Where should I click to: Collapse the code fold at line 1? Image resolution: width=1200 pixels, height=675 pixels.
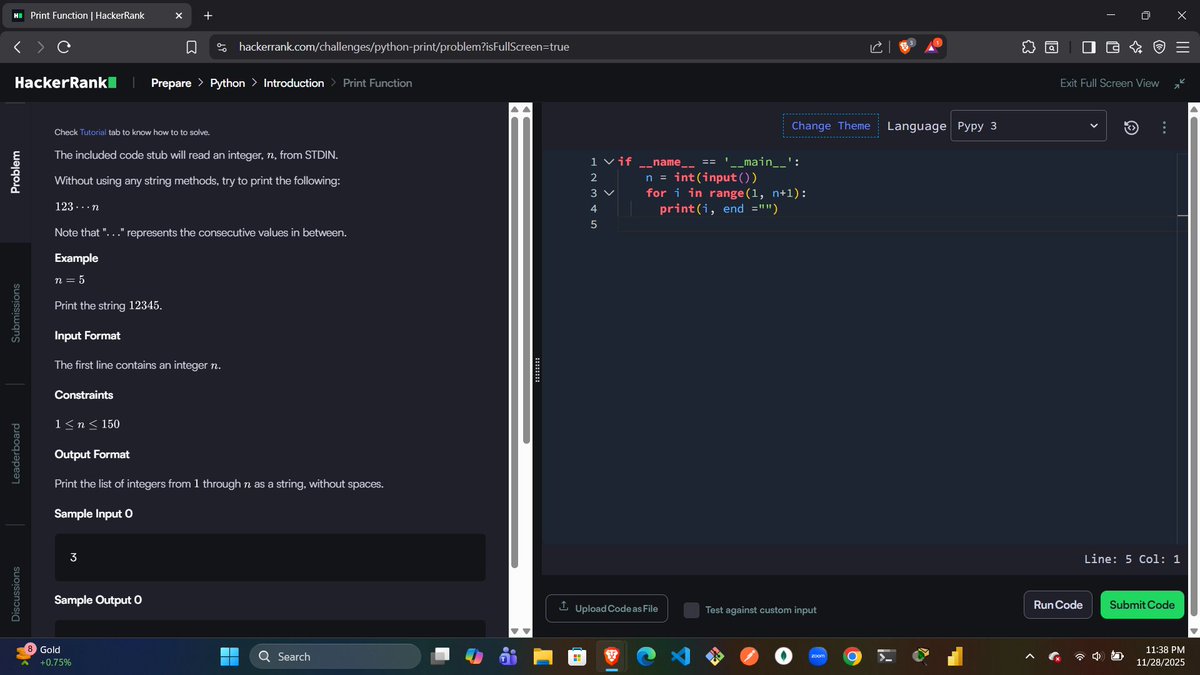(608, 161)
